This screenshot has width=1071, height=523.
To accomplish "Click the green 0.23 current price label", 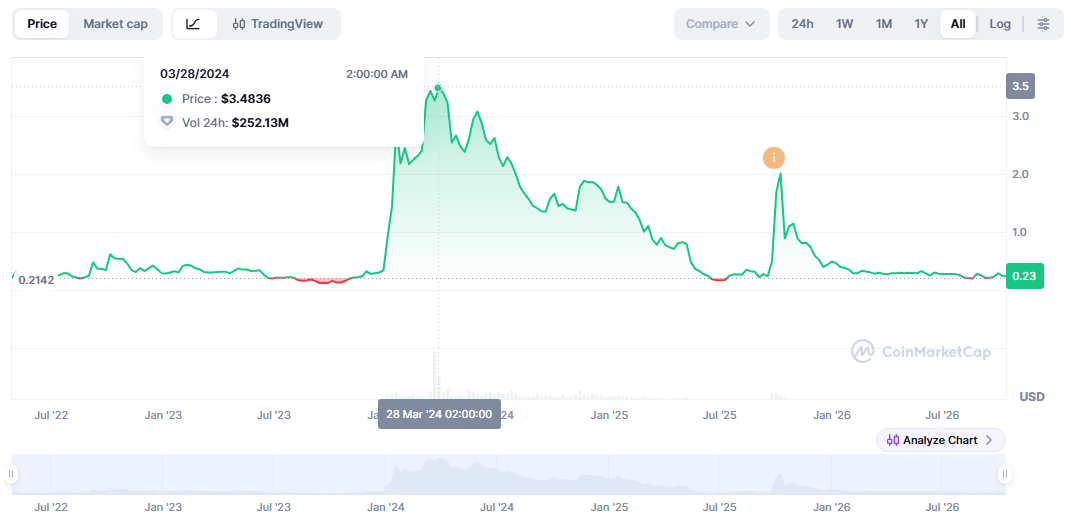I will coord(1025,276).
